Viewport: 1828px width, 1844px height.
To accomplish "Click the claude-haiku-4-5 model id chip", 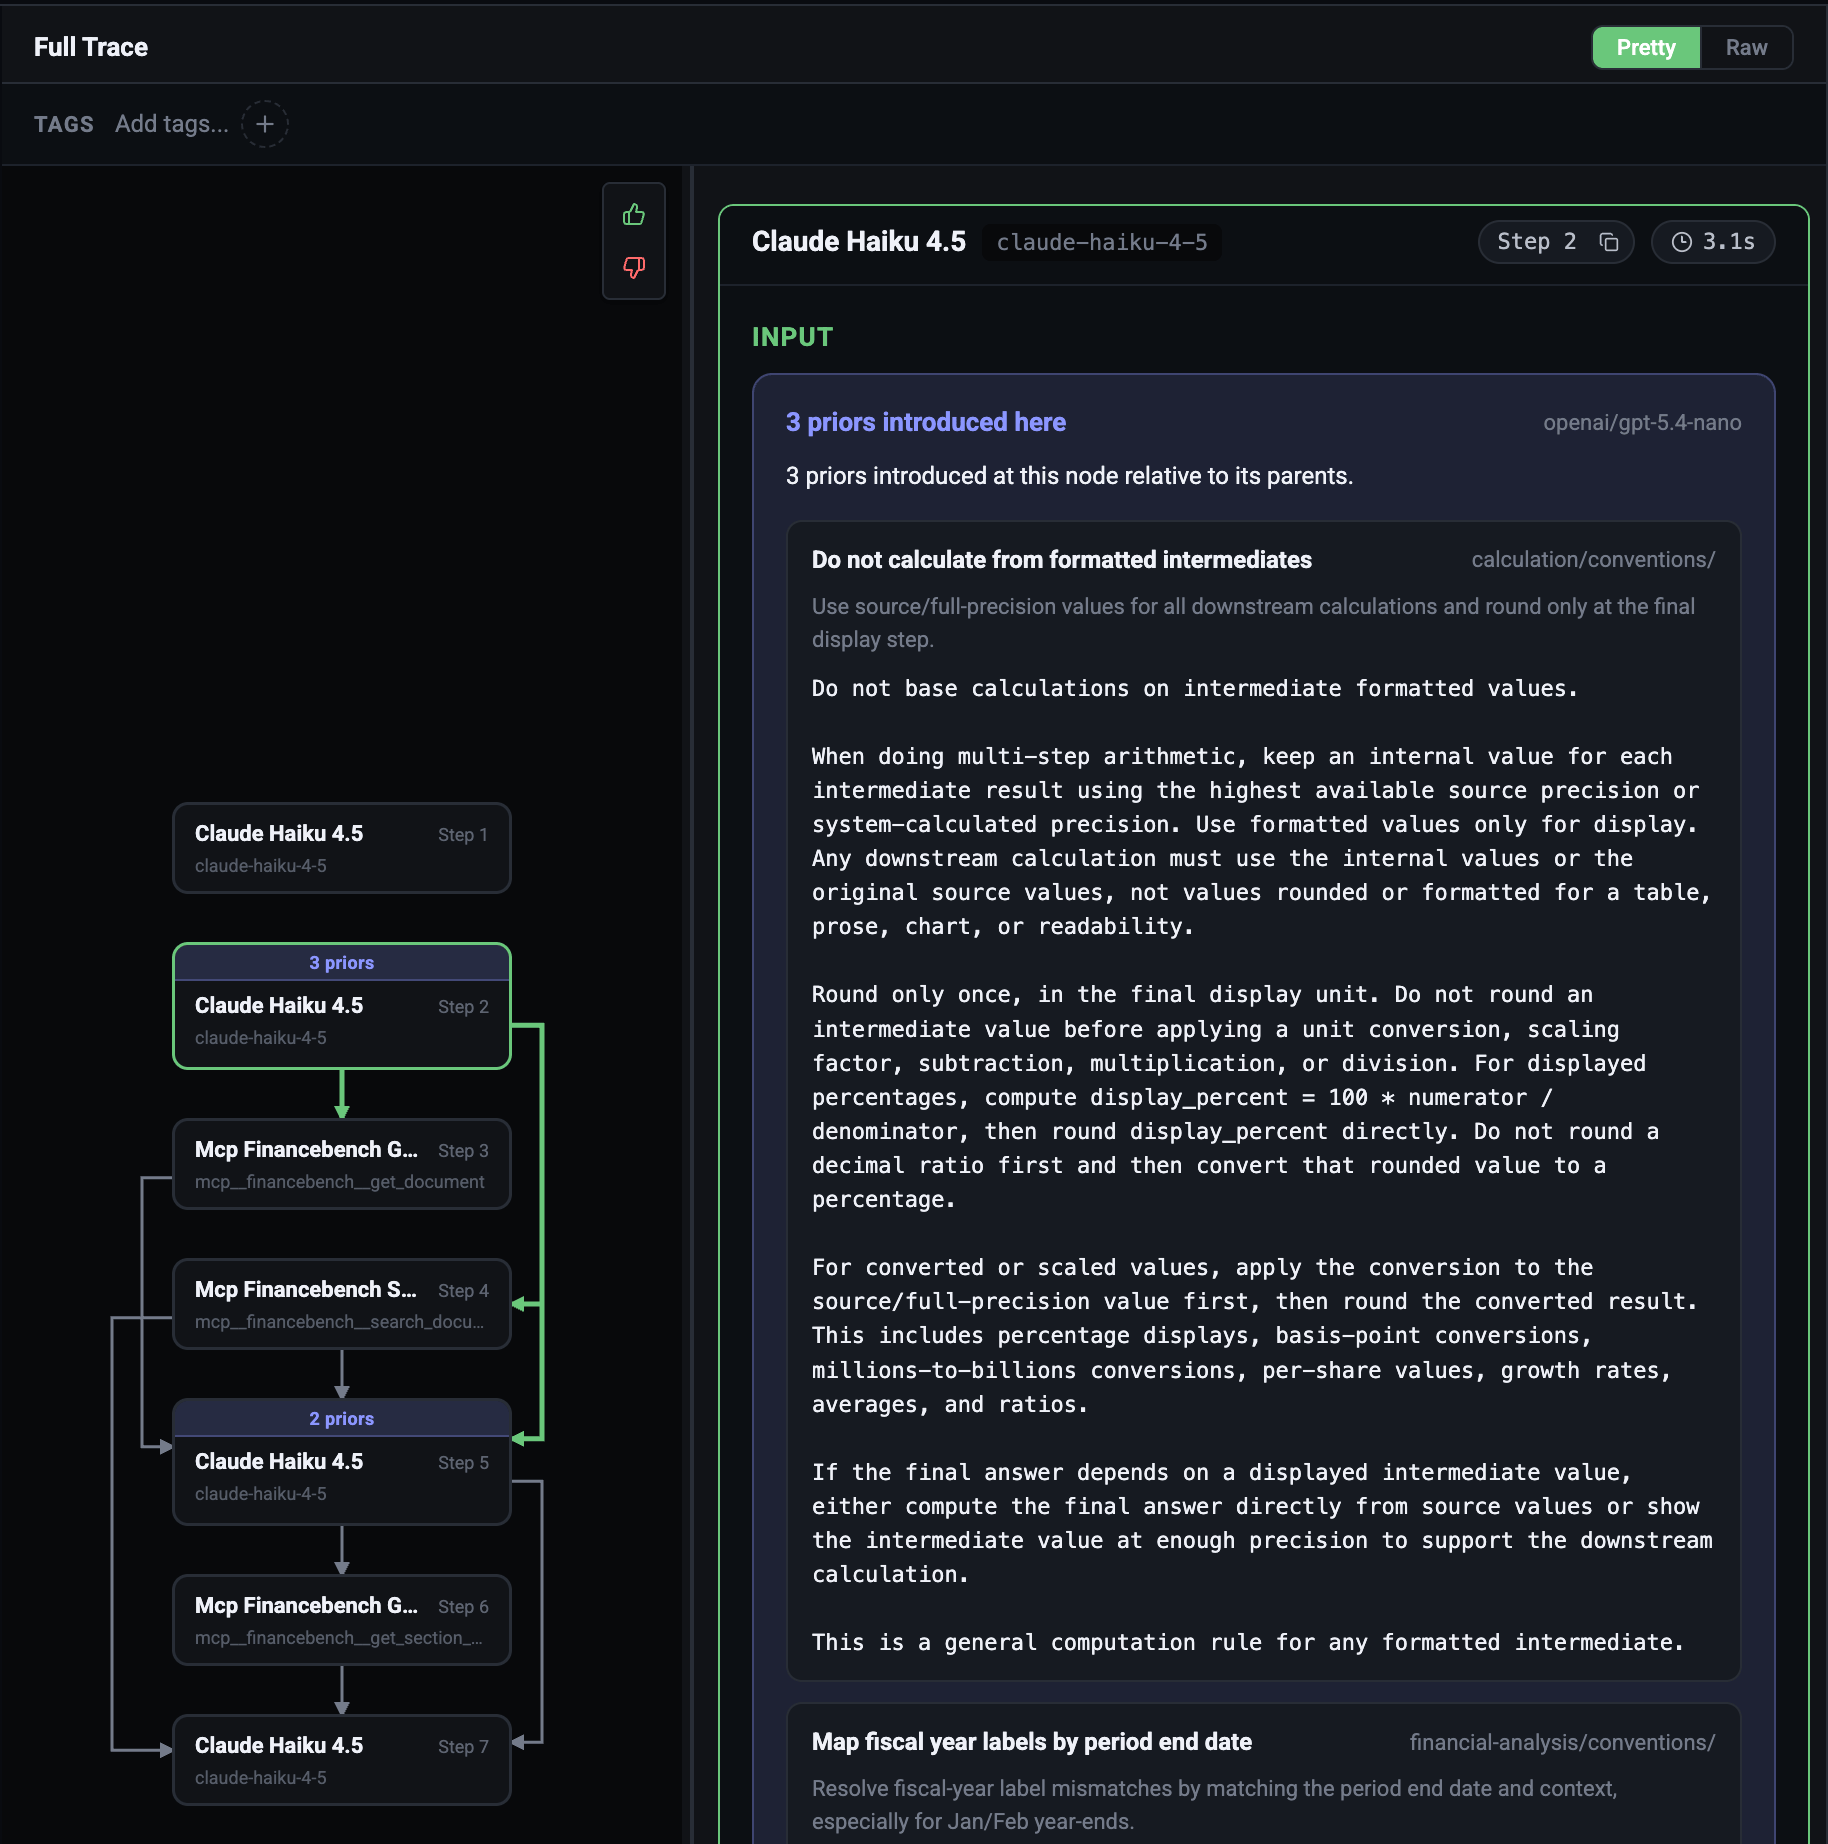I will (1102, 242).
